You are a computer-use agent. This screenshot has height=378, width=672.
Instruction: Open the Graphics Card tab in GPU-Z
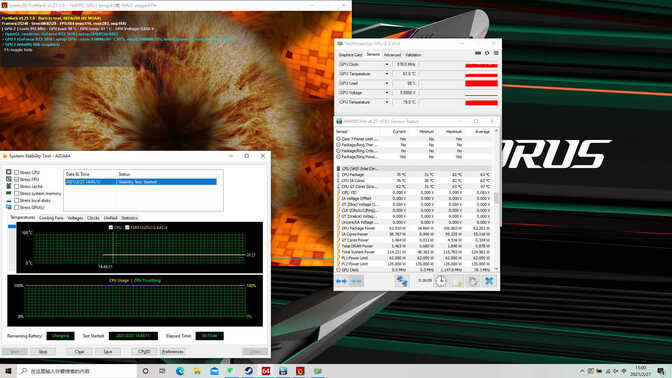350,55
